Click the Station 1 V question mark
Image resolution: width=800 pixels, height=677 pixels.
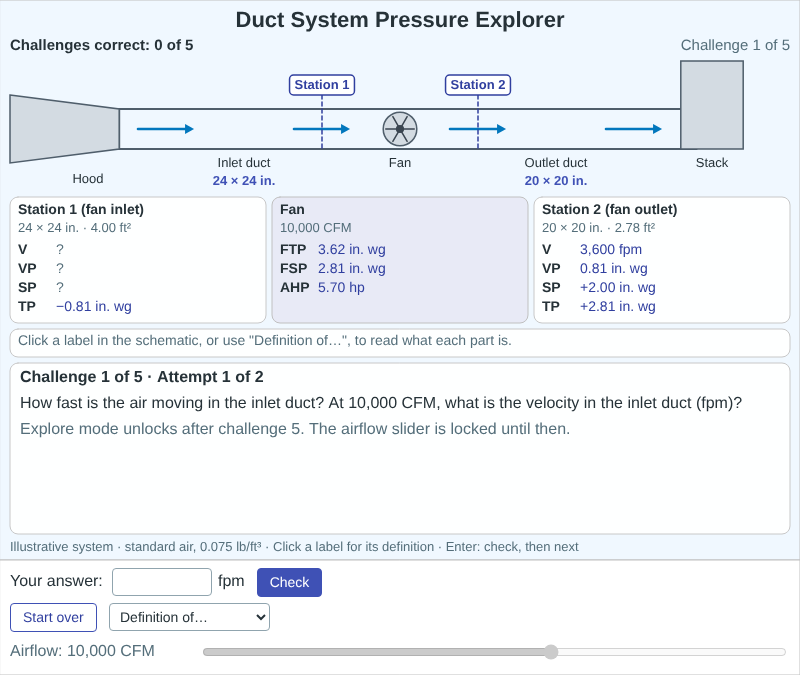[x=60, y=249]
